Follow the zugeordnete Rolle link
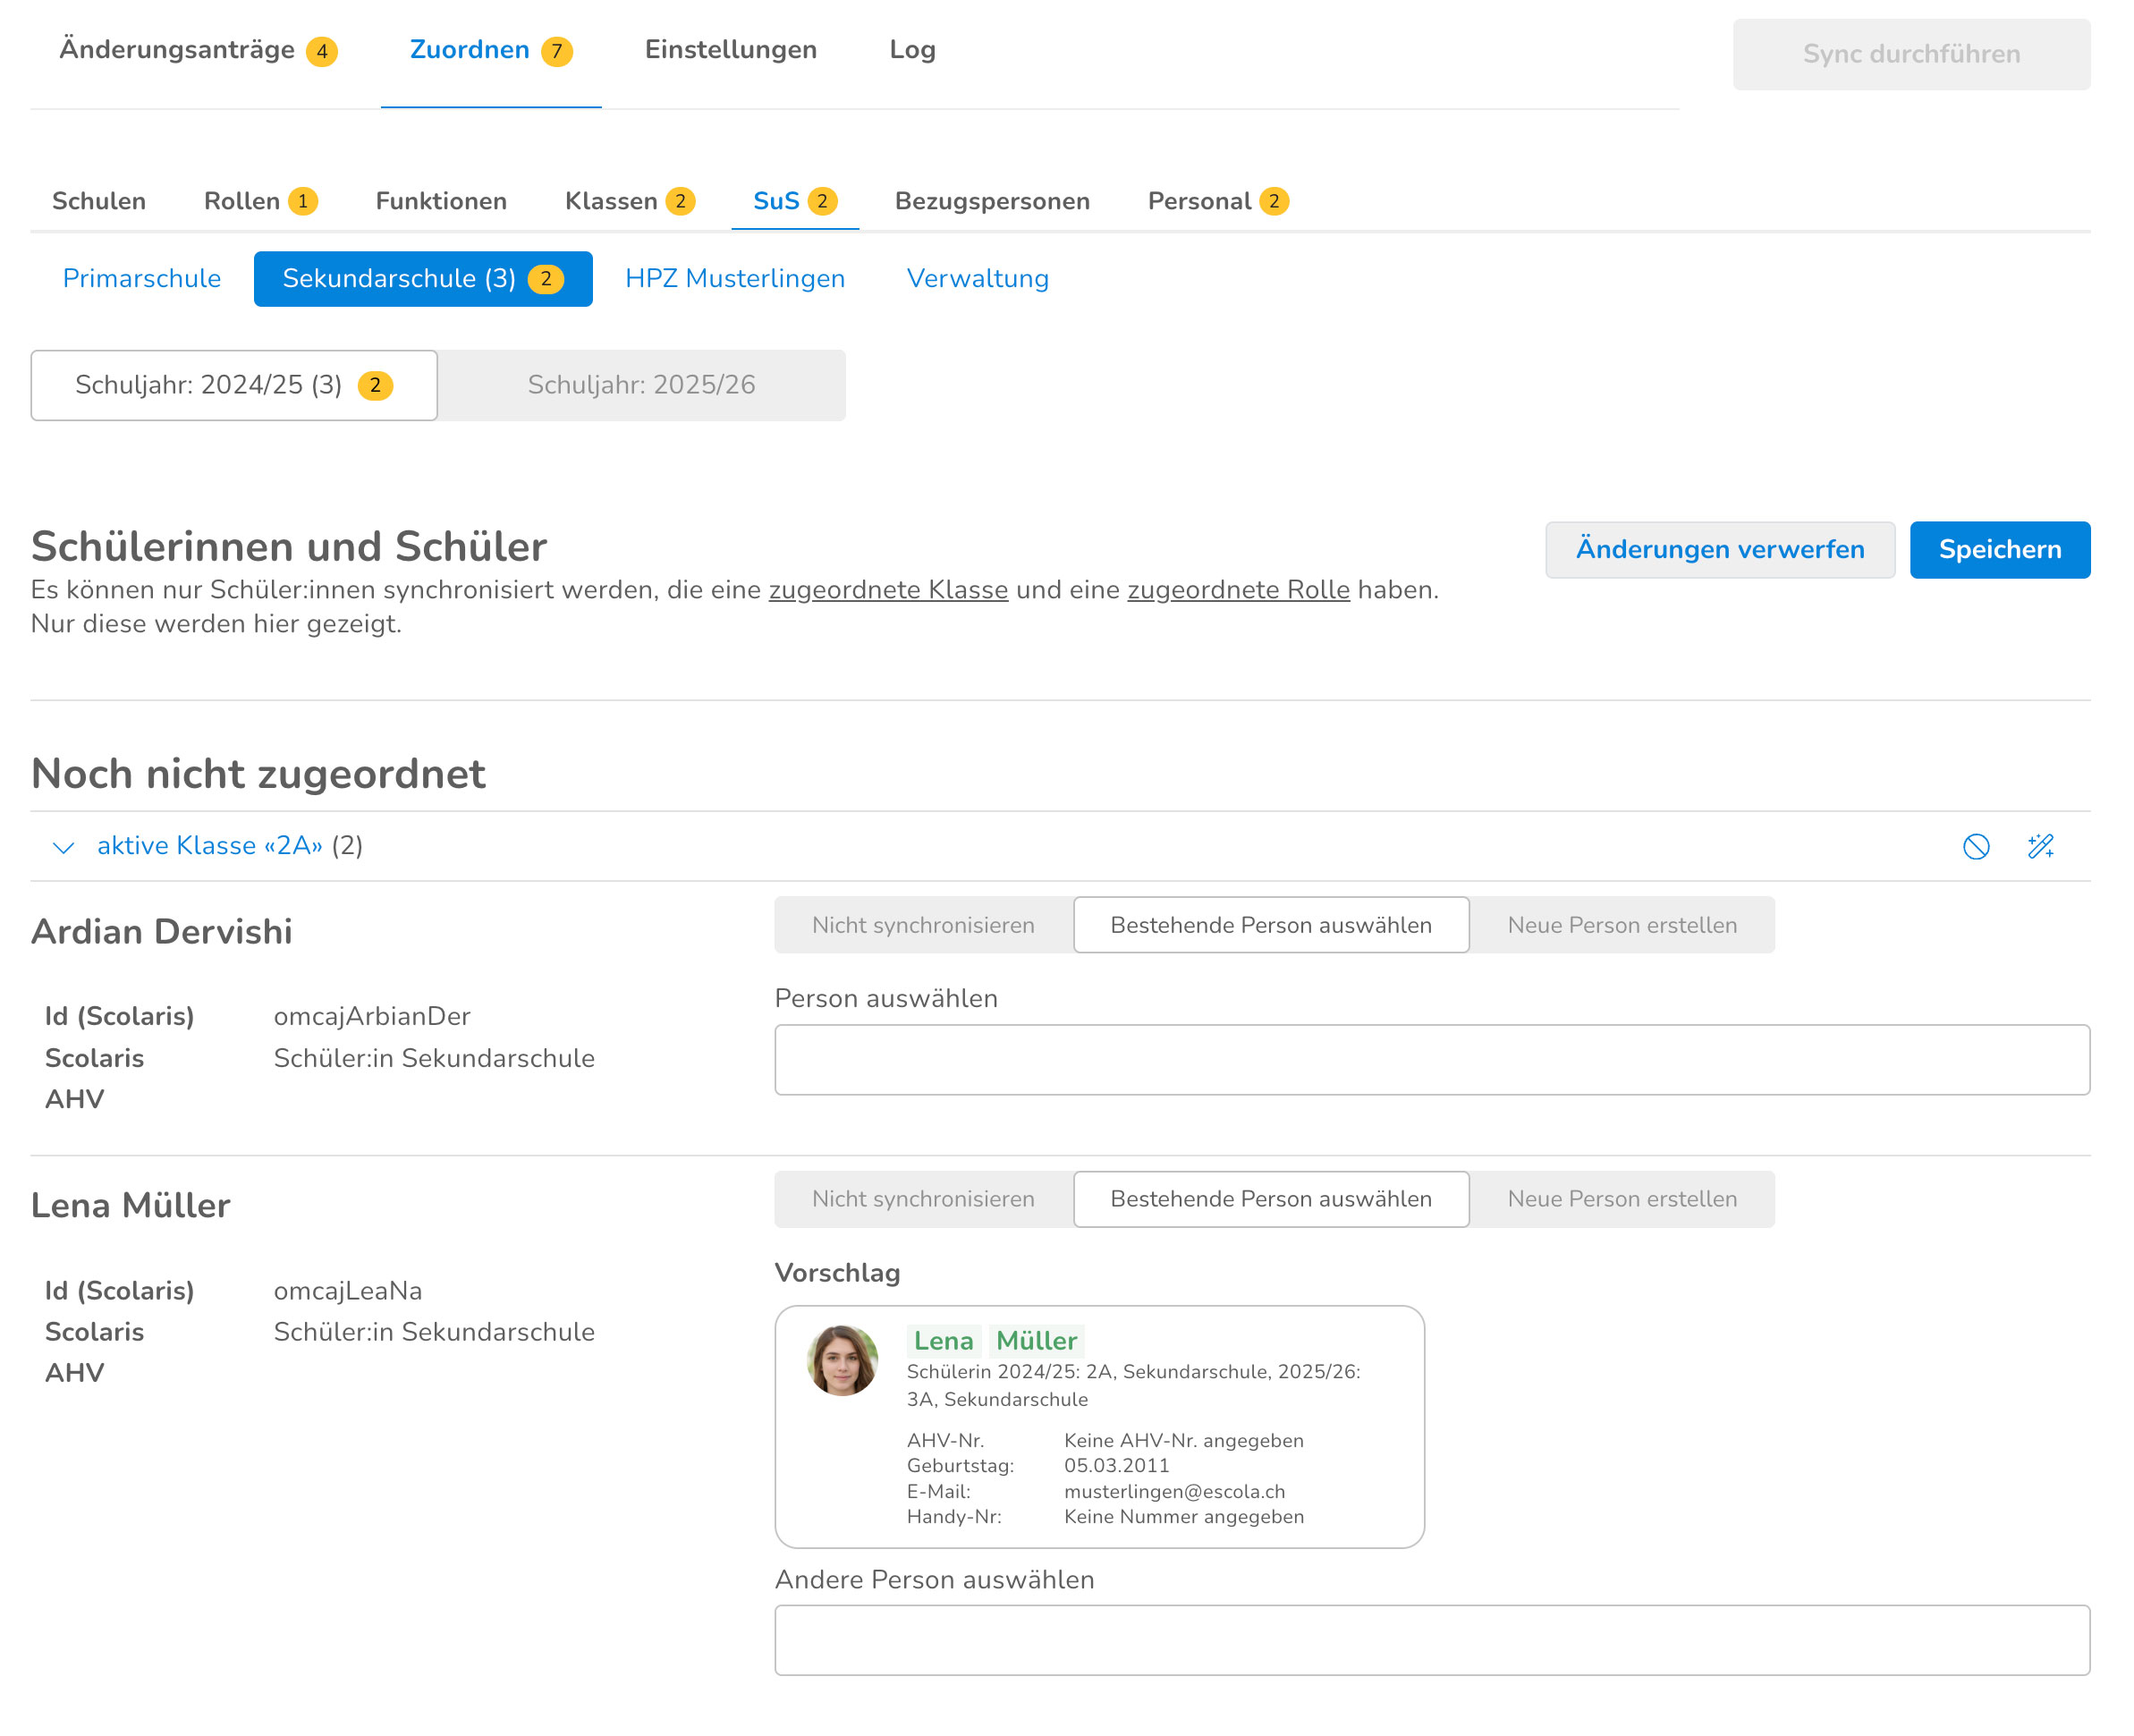Screen dimensions: 2134x1736 point(1237,590)
